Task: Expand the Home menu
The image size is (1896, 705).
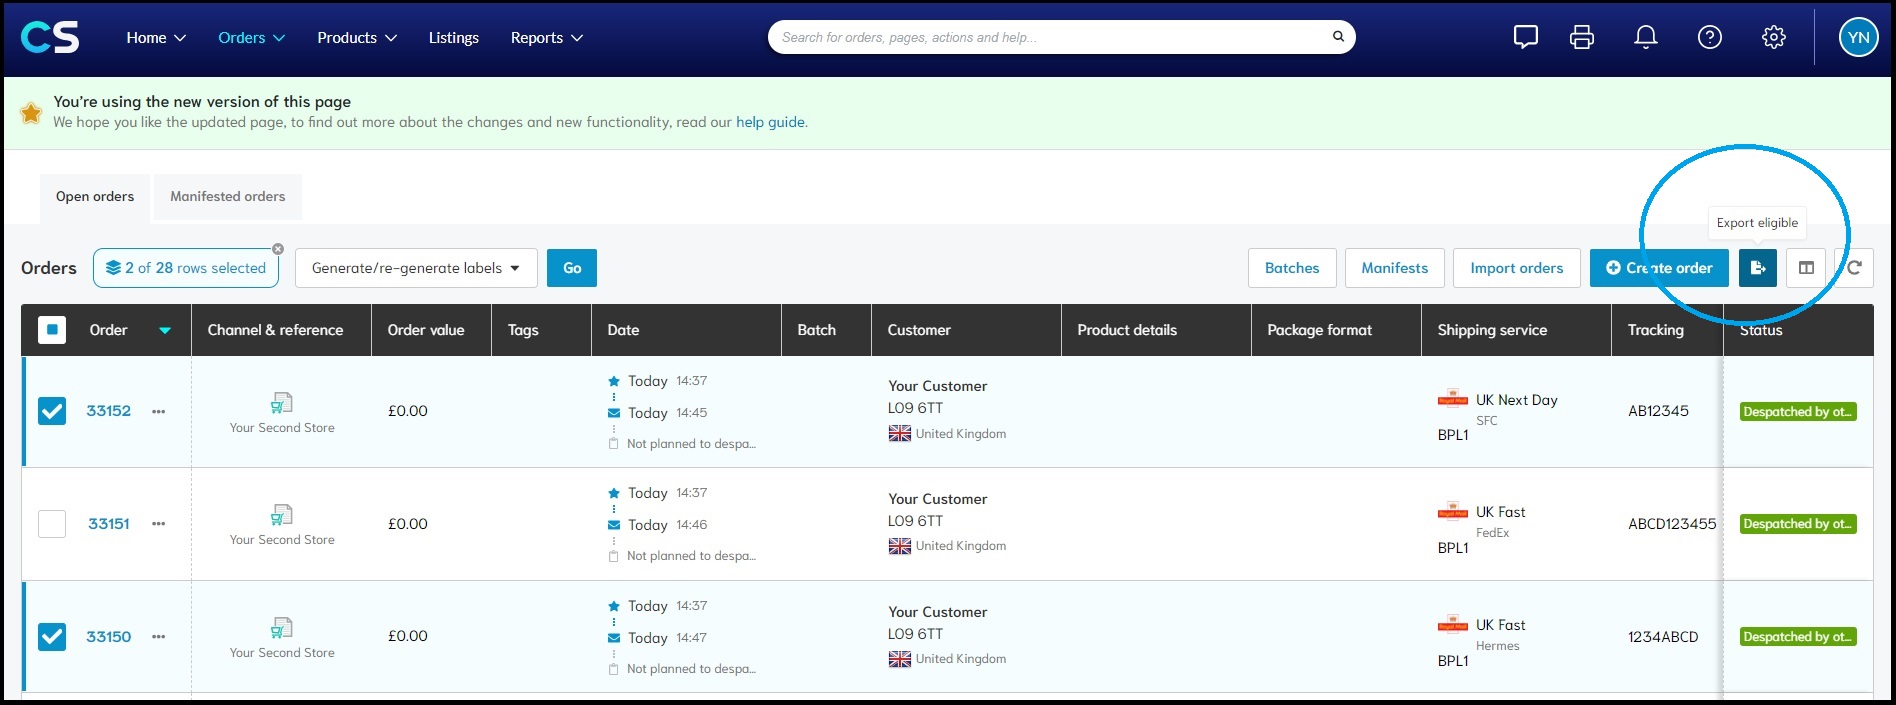Action: (x=156, y=38)
